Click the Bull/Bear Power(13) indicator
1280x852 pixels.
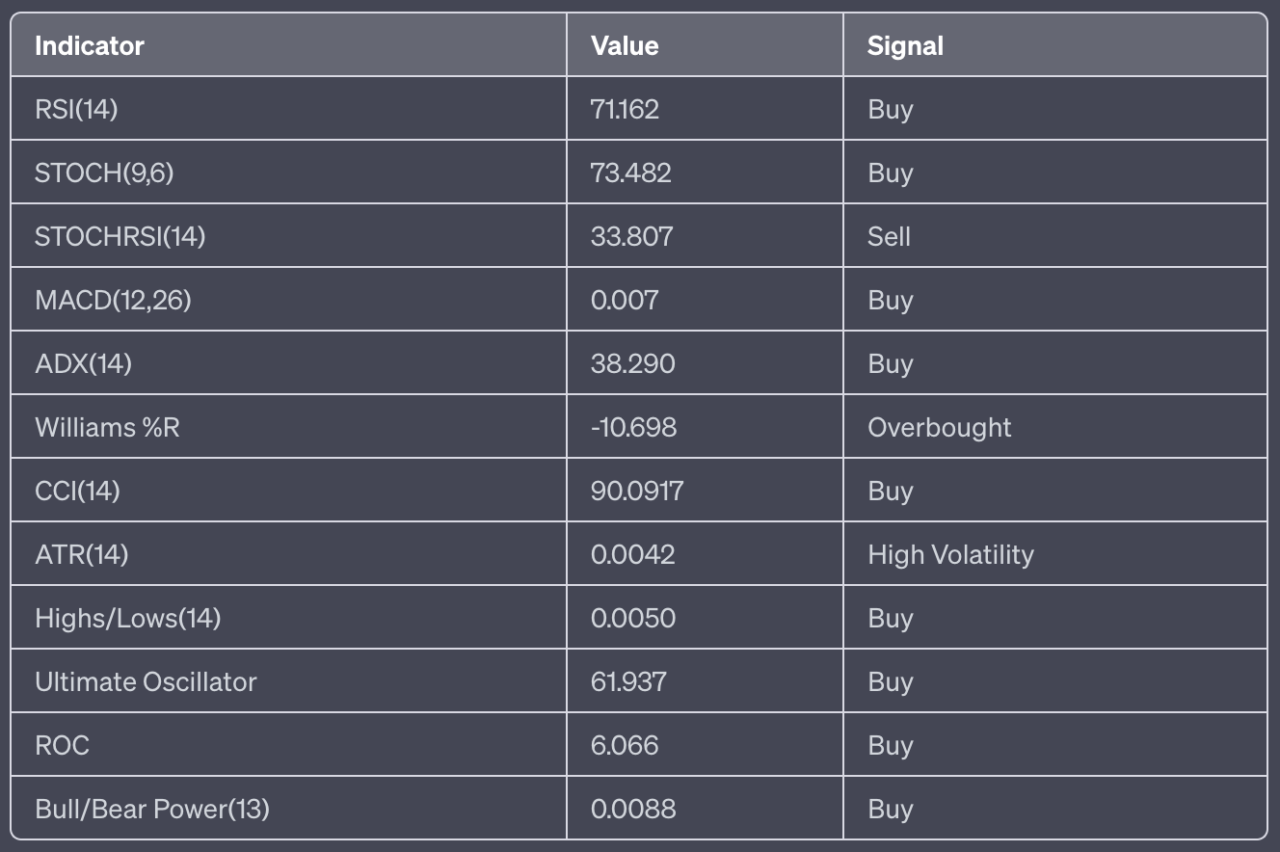(152, 809)
